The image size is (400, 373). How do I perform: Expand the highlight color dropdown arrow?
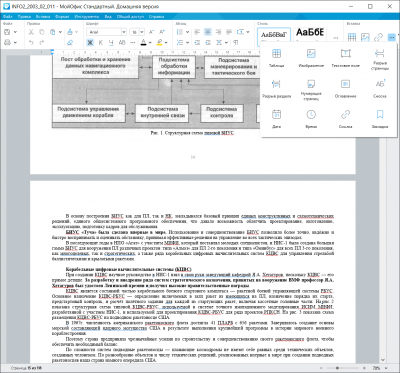click(x=166, y=43)
